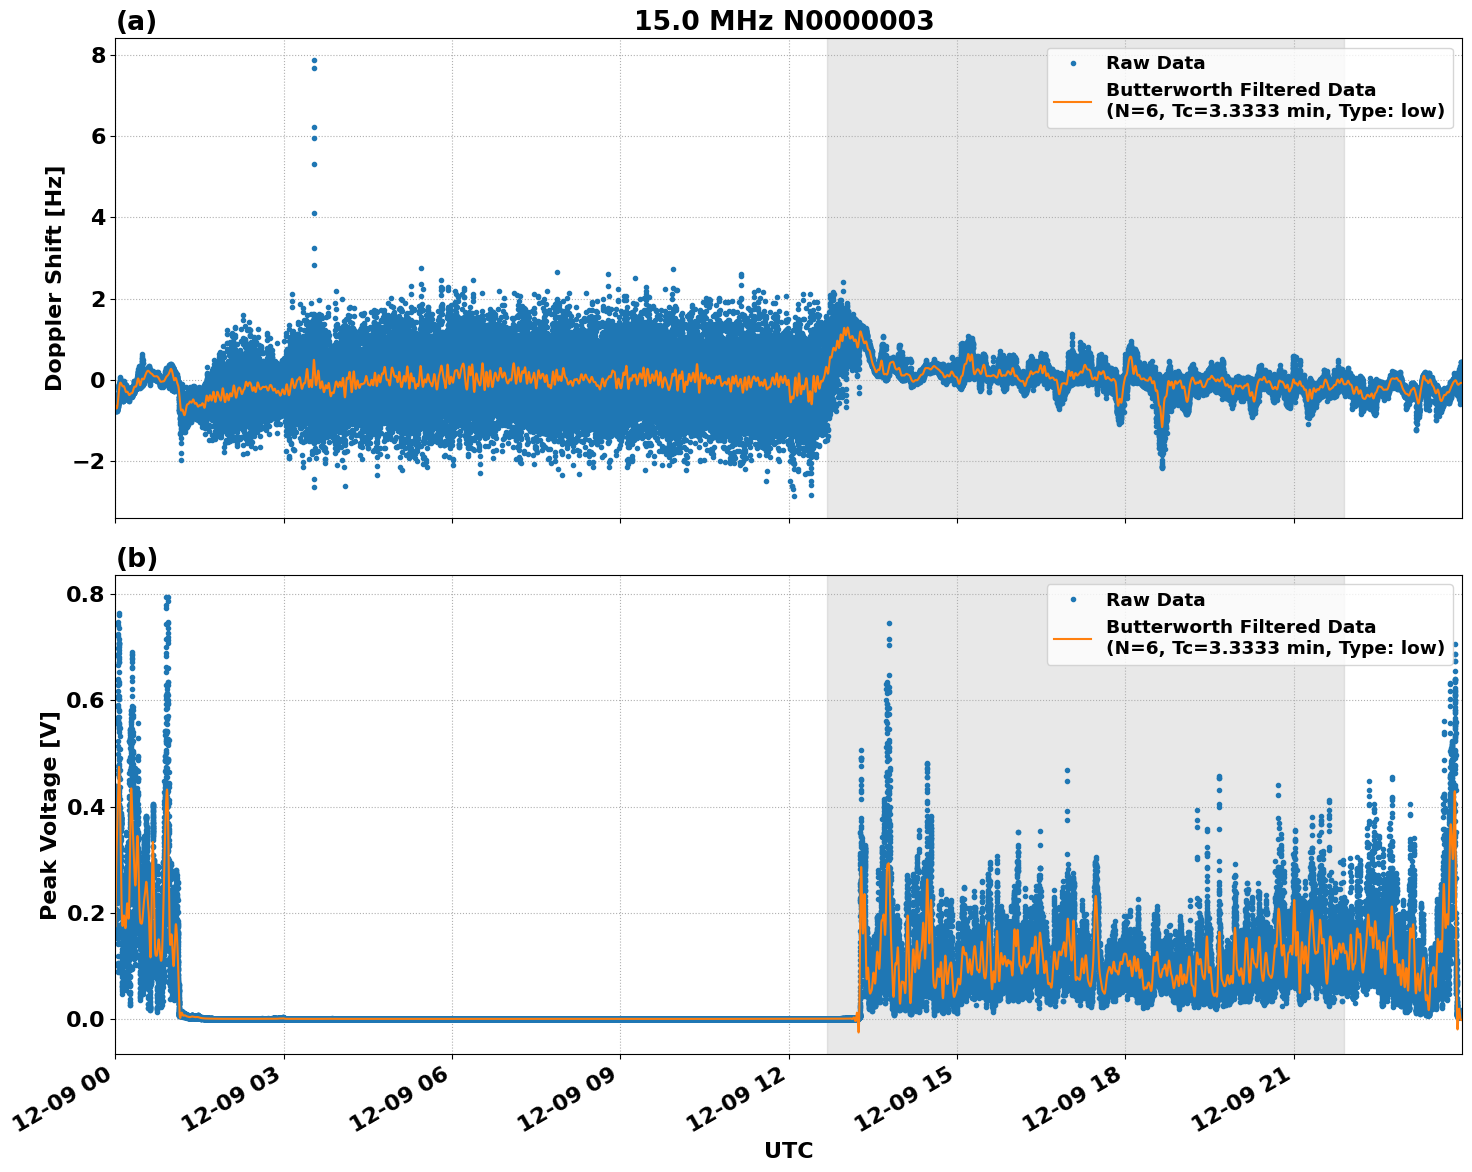This screenshot has width=1472, height=1172.
Task: Click the "8" tick on the Doppler y-axis
Action: (98, 55)
